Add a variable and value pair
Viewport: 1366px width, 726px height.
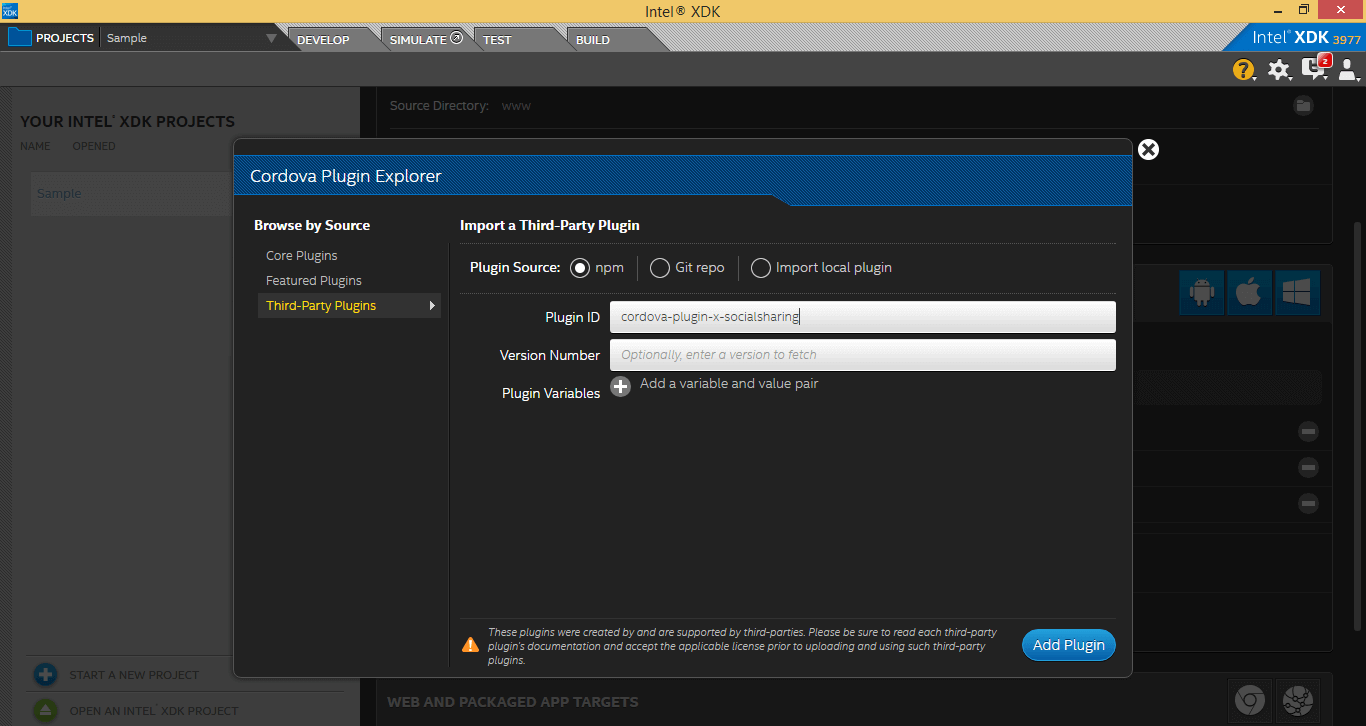[x=620, y=386]
